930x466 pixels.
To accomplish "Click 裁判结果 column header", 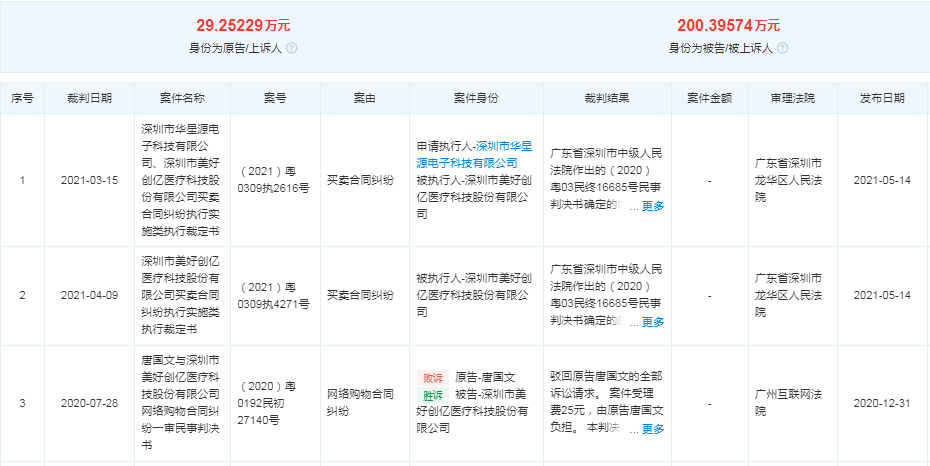I will 607,98.
